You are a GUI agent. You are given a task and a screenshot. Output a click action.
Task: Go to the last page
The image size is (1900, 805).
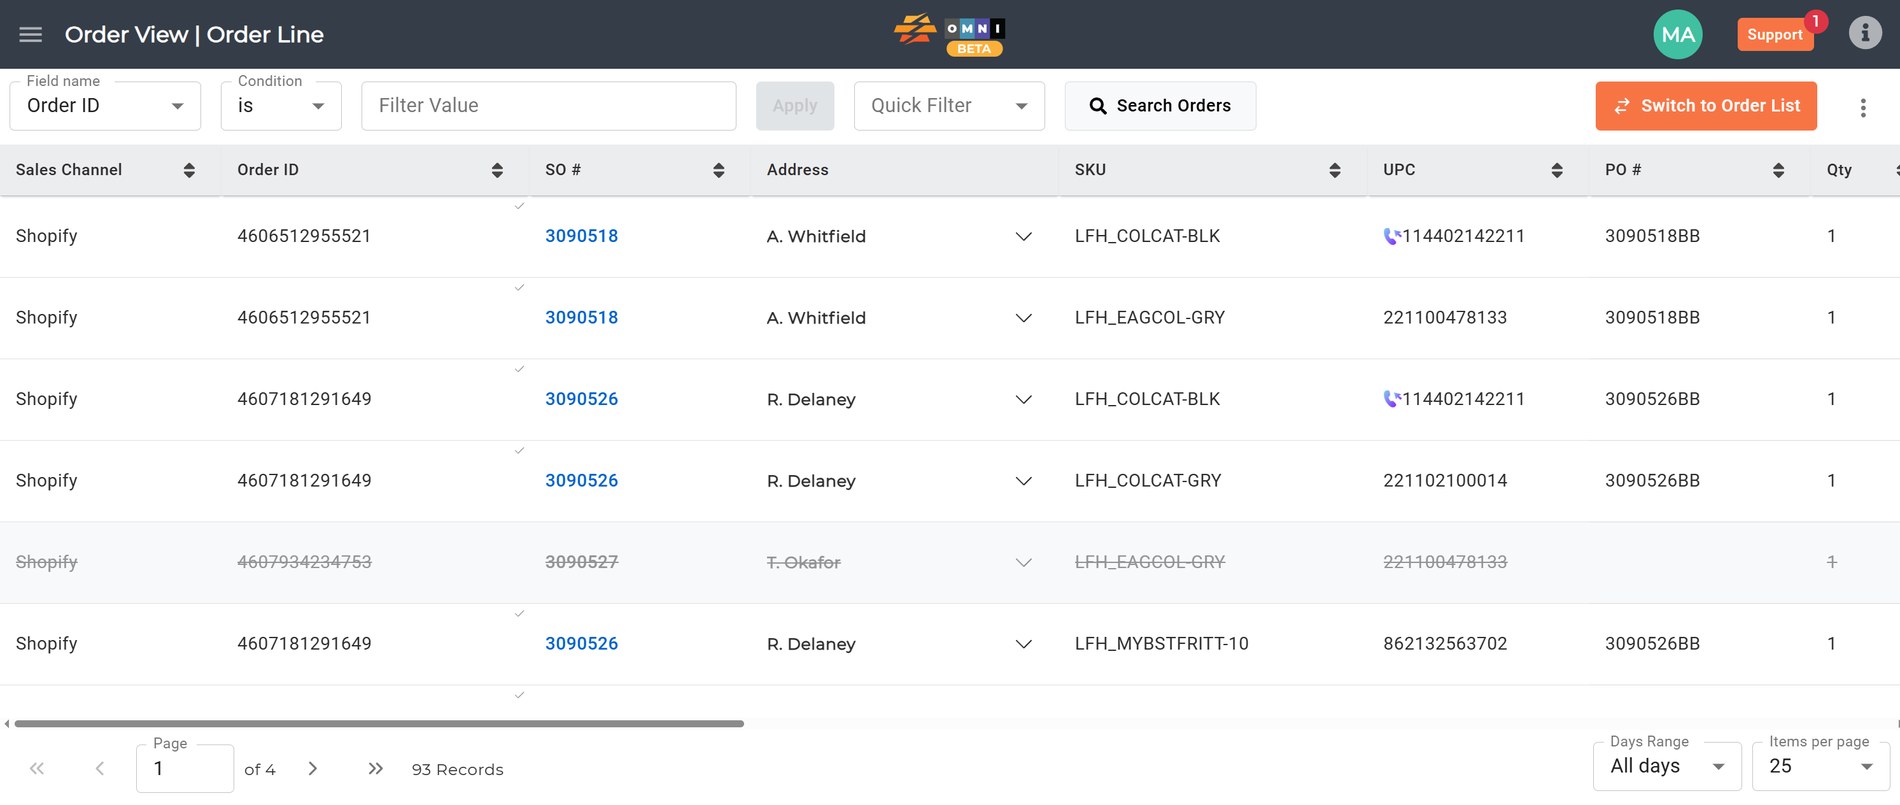point(375,769)
